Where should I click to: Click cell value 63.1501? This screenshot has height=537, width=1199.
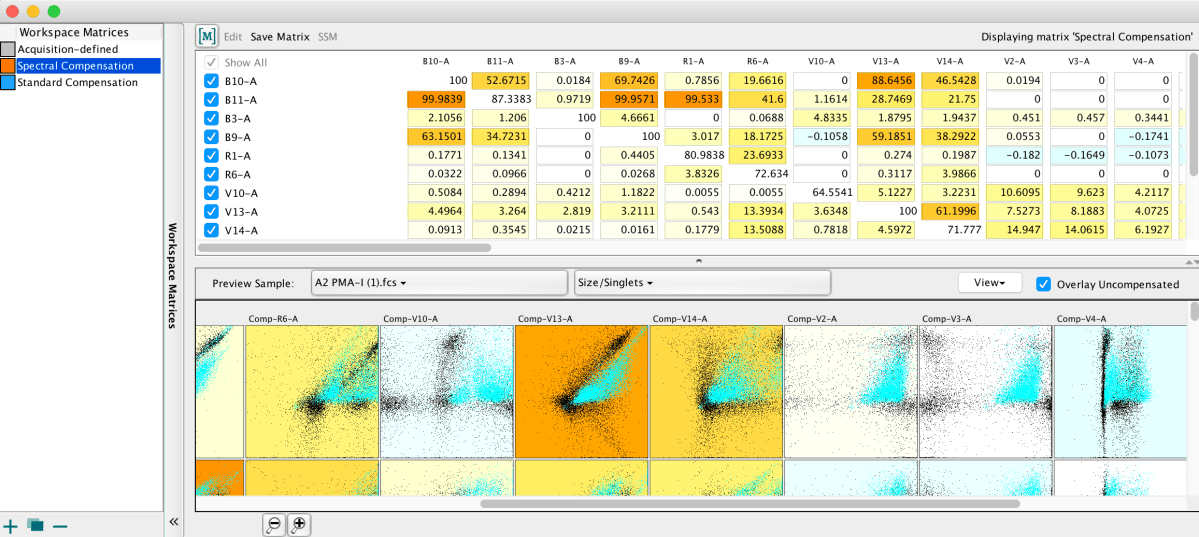(436, 137)
